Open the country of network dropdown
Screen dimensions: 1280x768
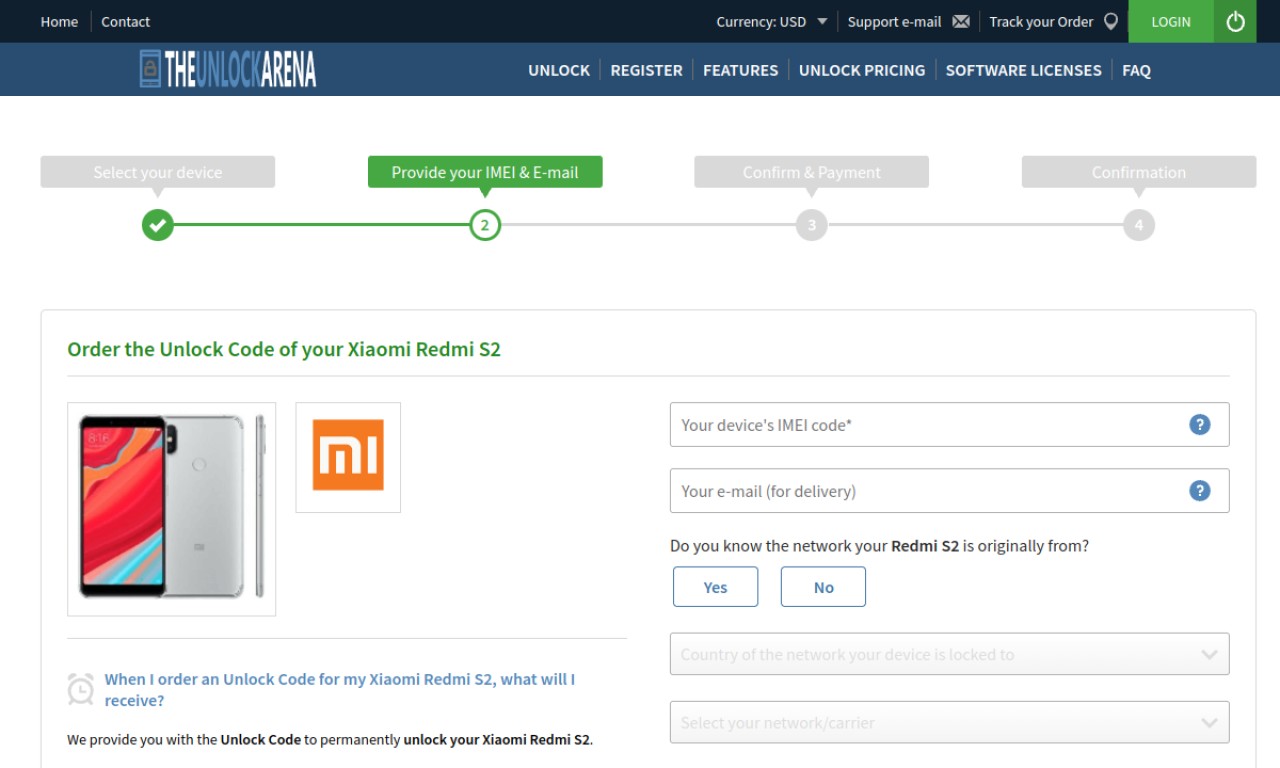(x=949, y=654)
